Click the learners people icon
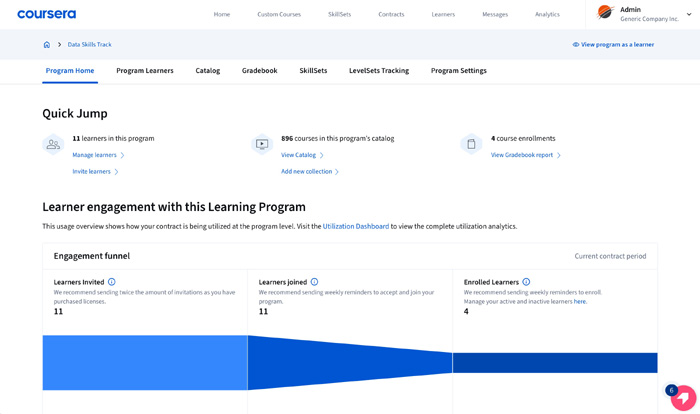This screenshot has height=414, width=700. tap(53, 145)
